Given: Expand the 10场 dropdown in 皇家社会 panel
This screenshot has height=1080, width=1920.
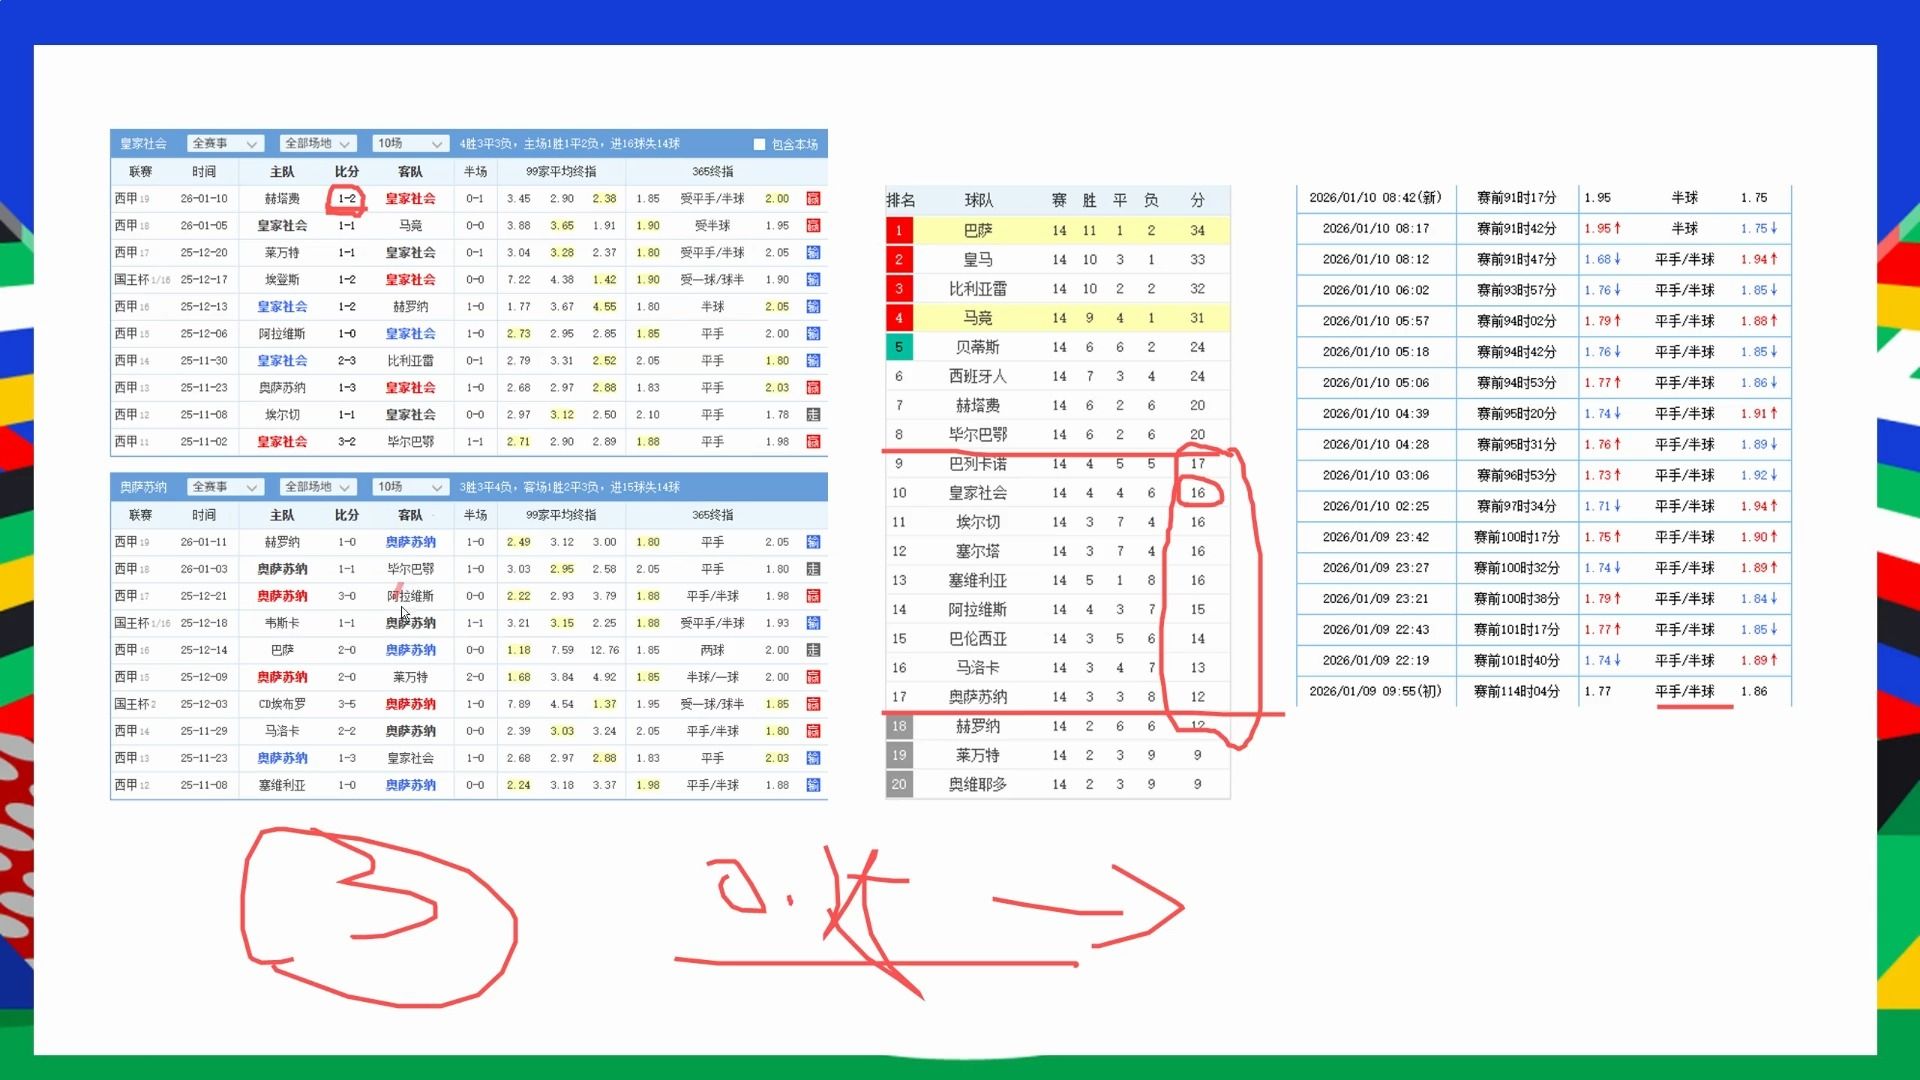Looking at the screenshot, I should 409,144.
